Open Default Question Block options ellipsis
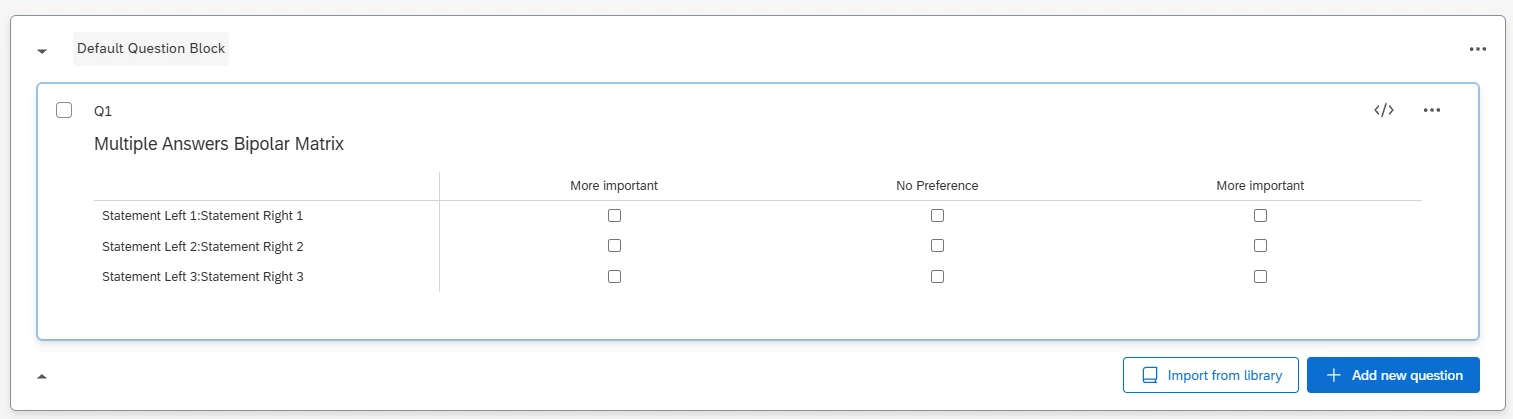Screen dimensions: 1513x419 (x=1478, y=48)
